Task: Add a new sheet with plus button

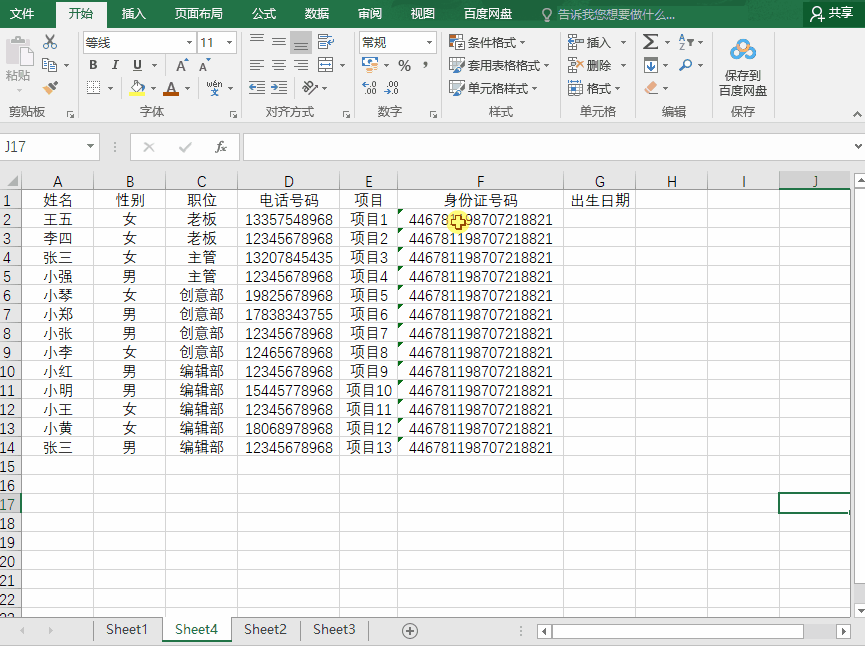Action: pos(410,631)
